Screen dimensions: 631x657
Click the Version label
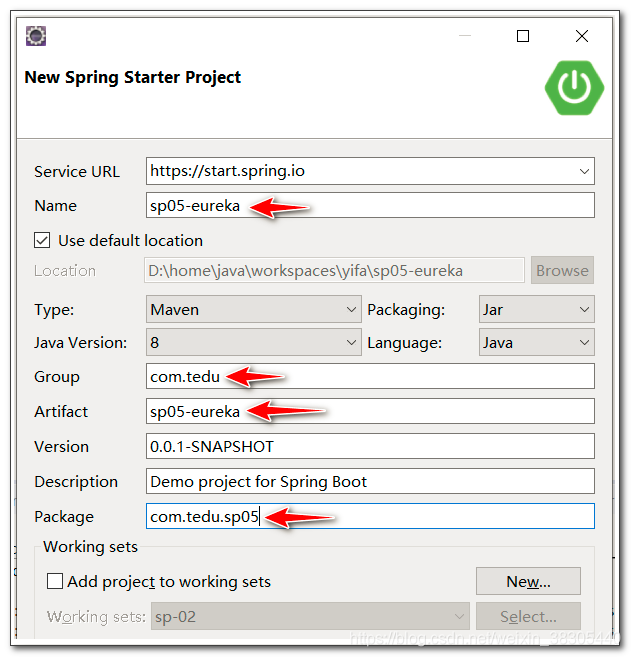[62, 447]
